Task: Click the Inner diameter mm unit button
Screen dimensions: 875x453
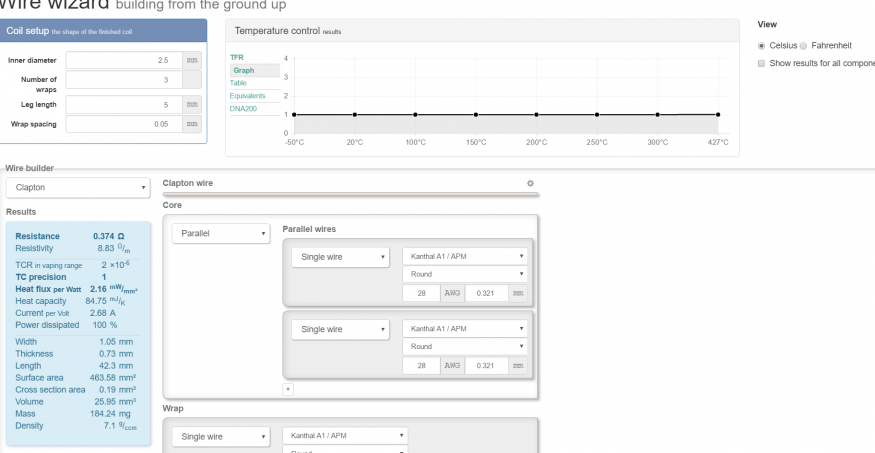Action: (192, 60)
